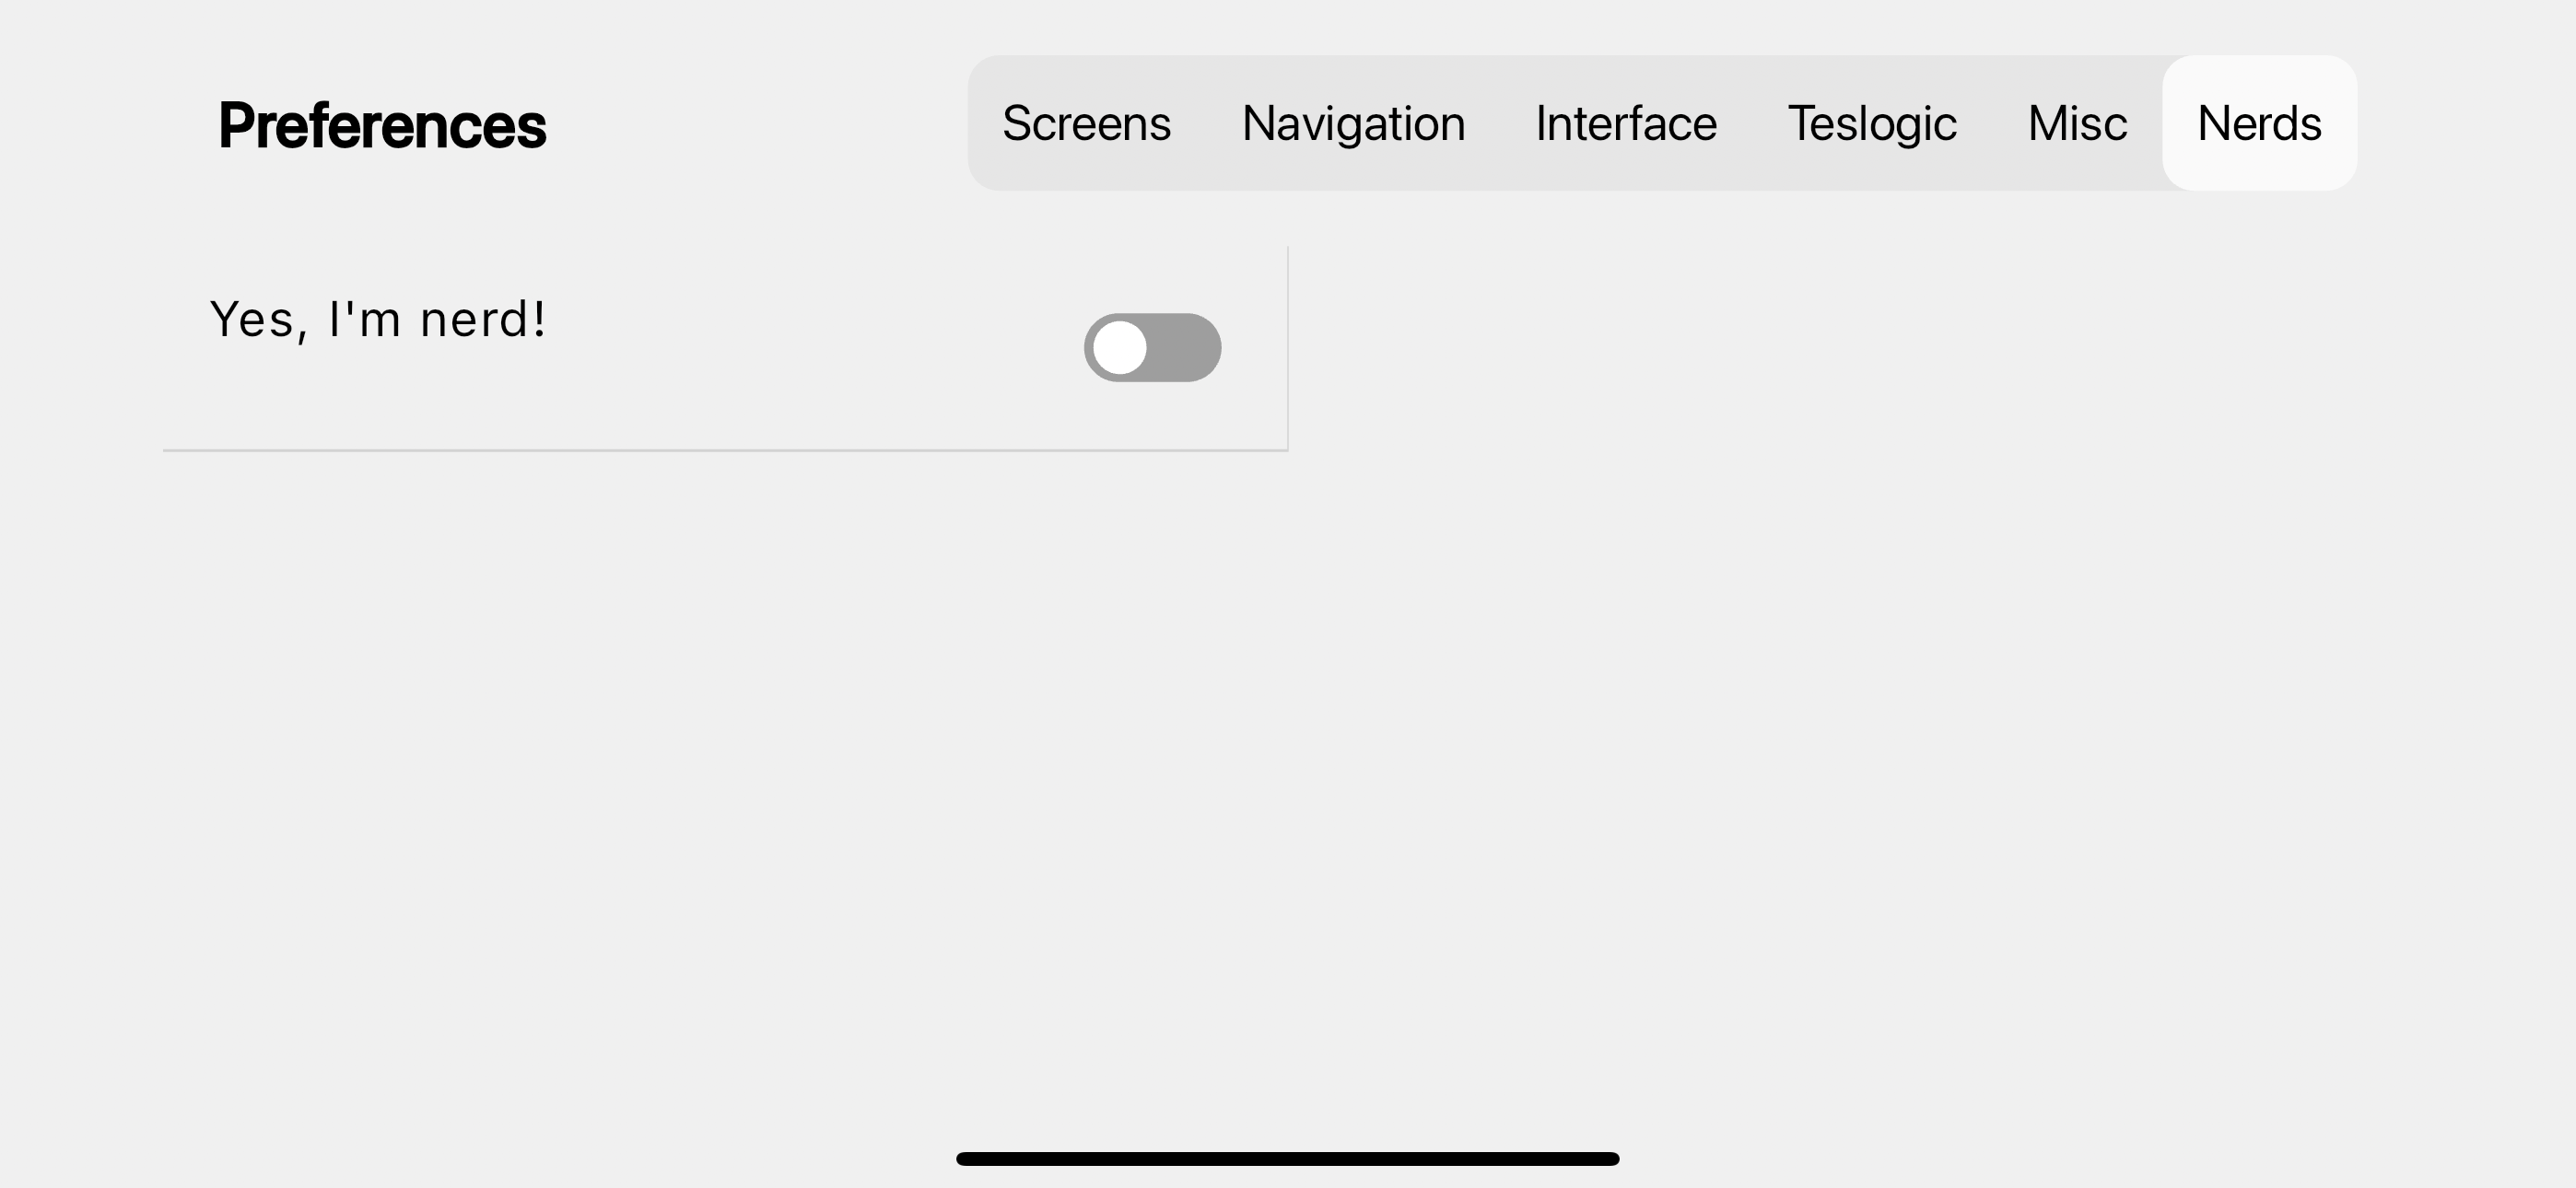Tap the gray track of the nerd switch
Screen dimensions: 2576x1188
(1185, 347)
